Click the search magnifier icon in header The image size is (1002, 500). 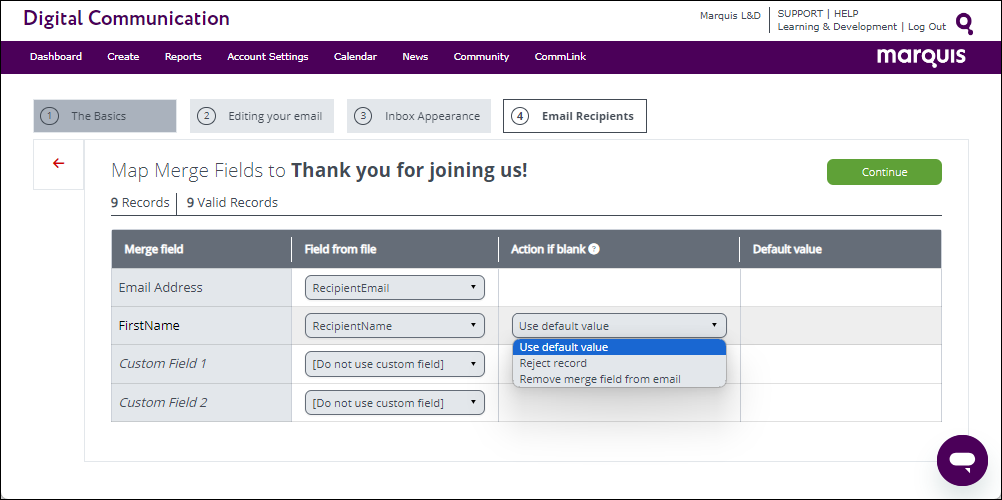[964, 23]
